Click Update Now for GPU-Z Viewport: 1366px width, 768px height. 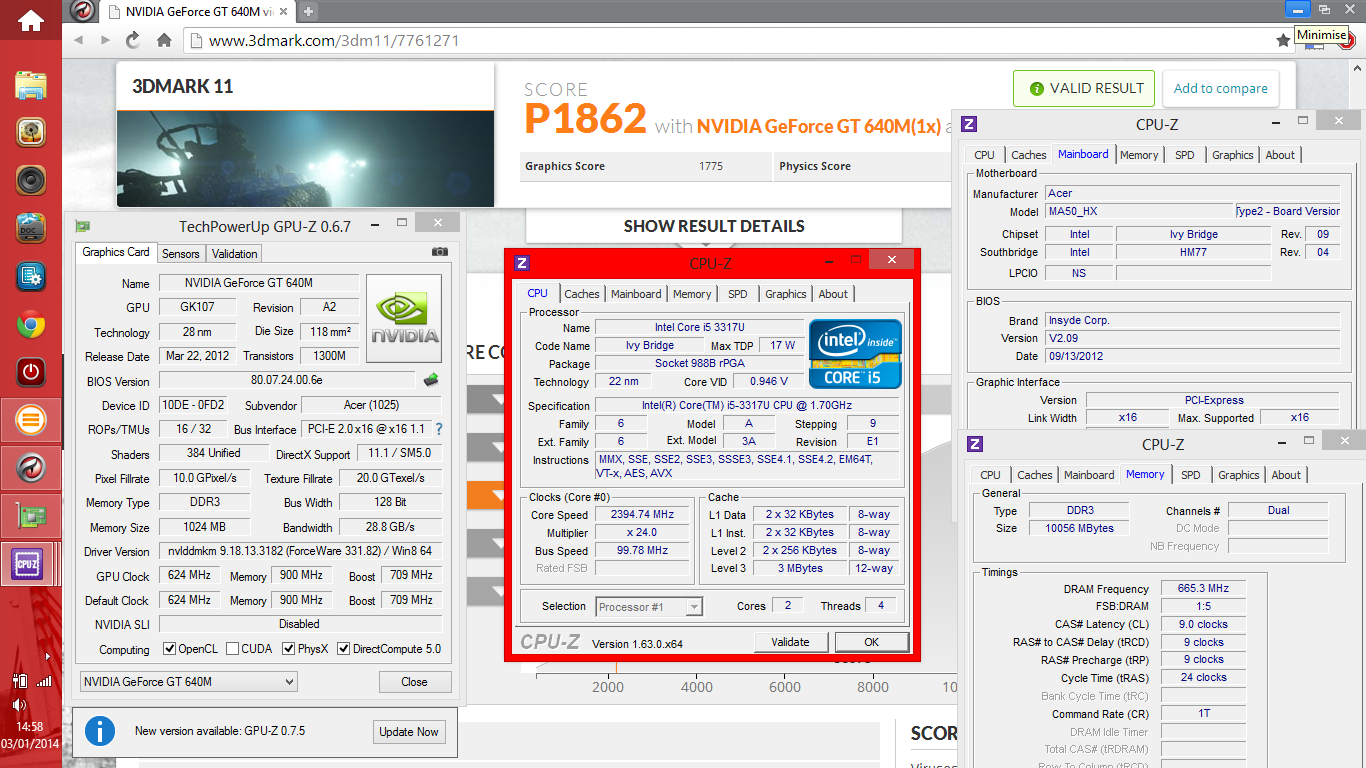tap(409, 732)
